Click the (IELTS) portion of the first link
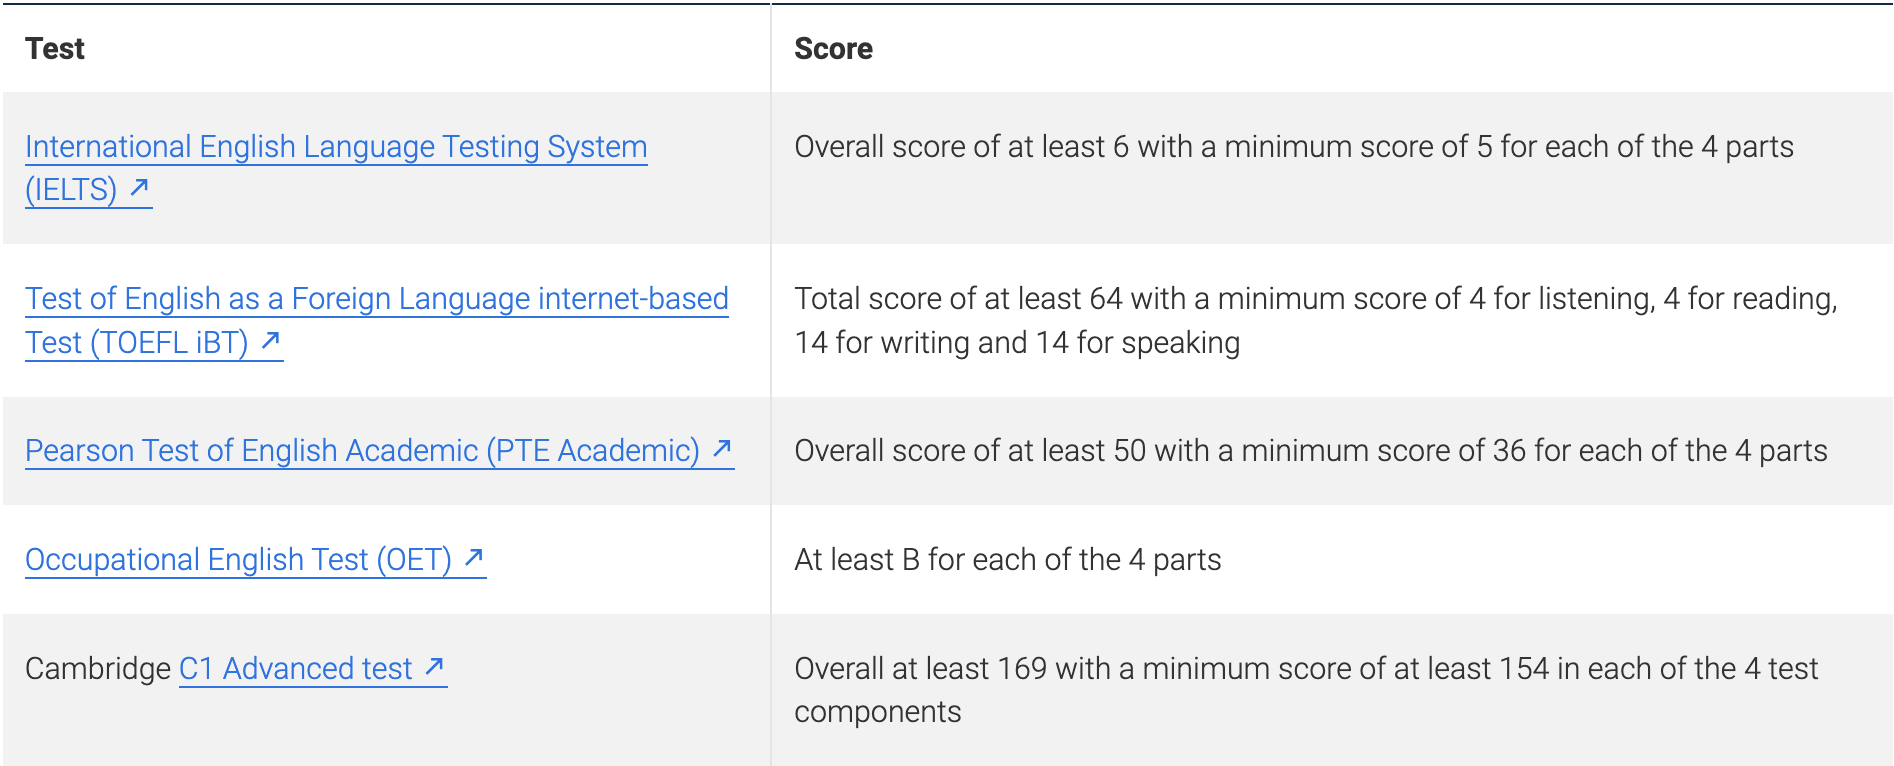The width and height of the screenshot is (1894, 766). [71, 189]
